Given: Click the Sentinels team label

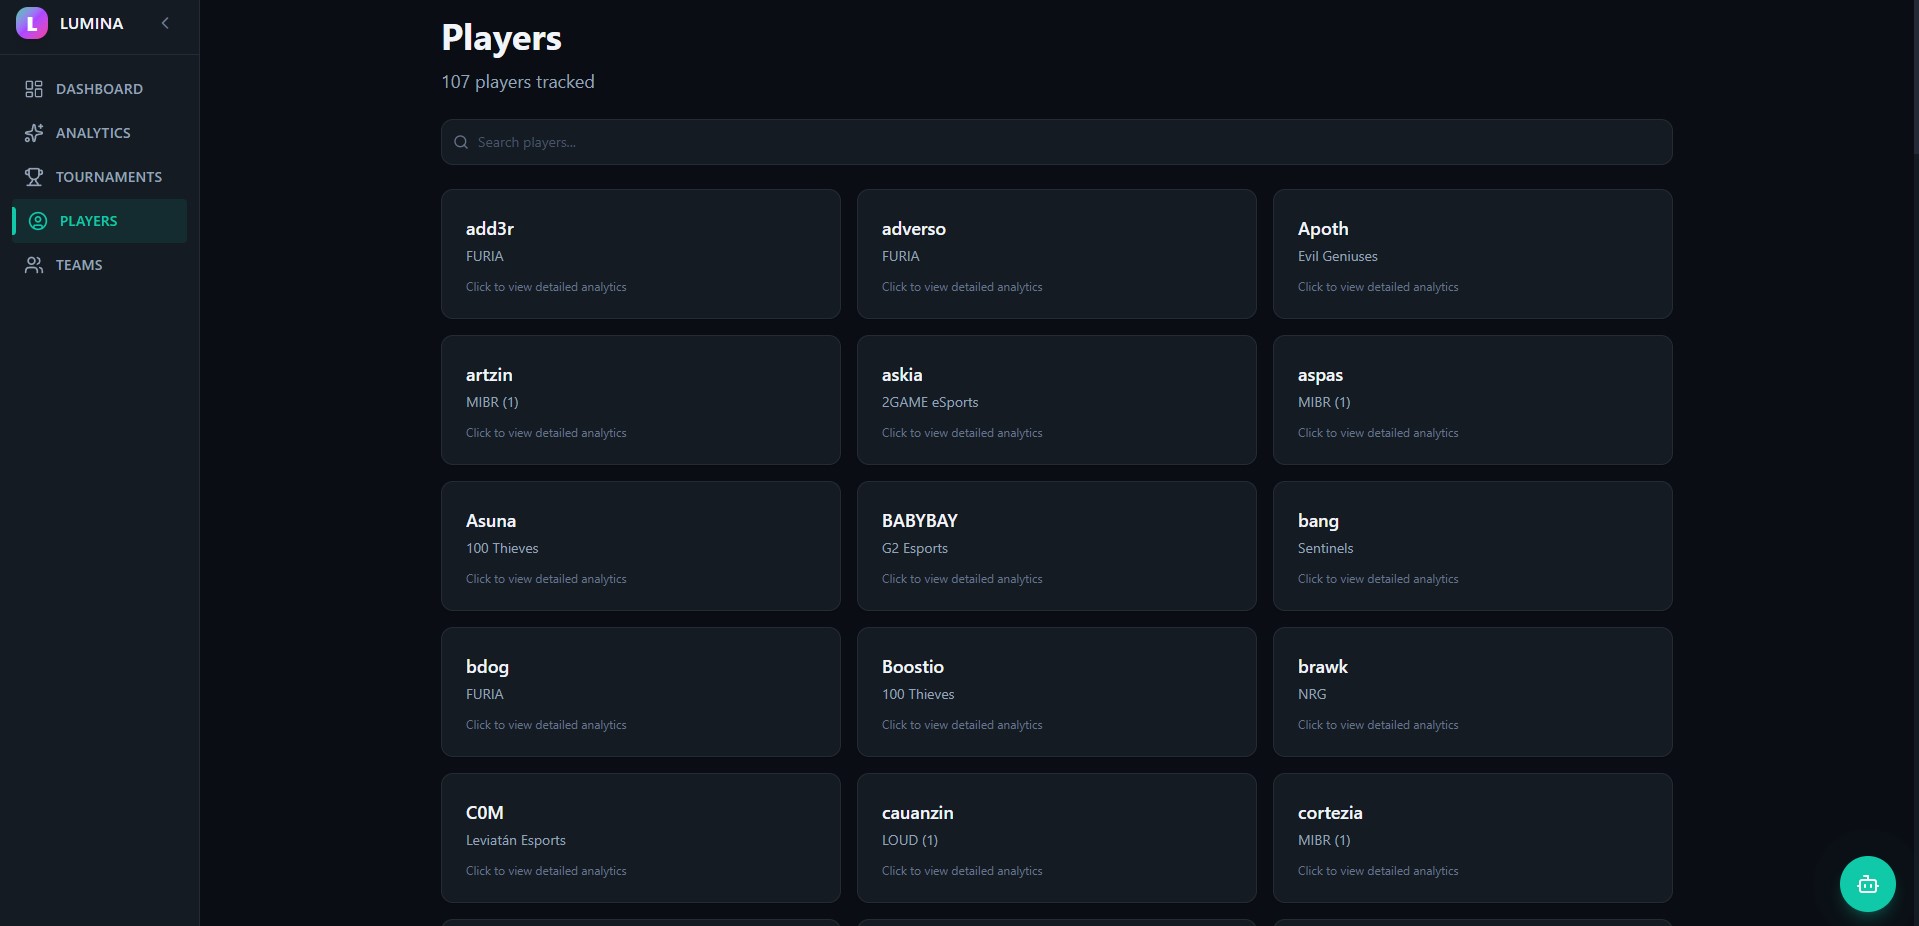Looking at the screenshot, I should [x=1326, y=548].
